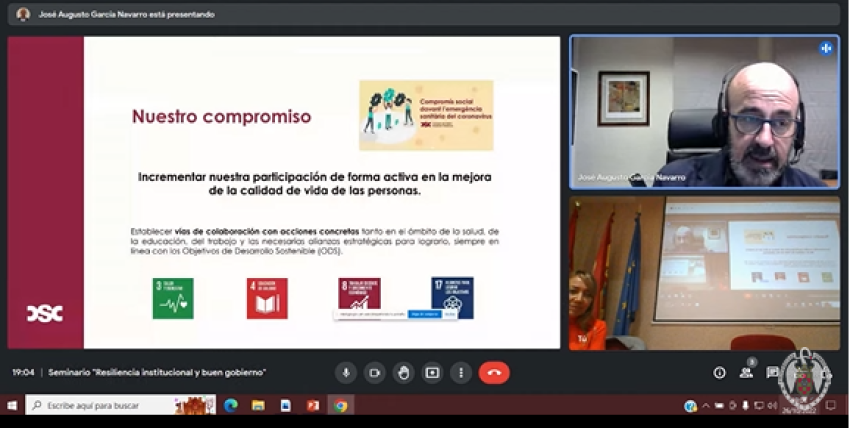Click the audio indicator on José's video tile
Viewport: 850px width, 428px height.
826,48
